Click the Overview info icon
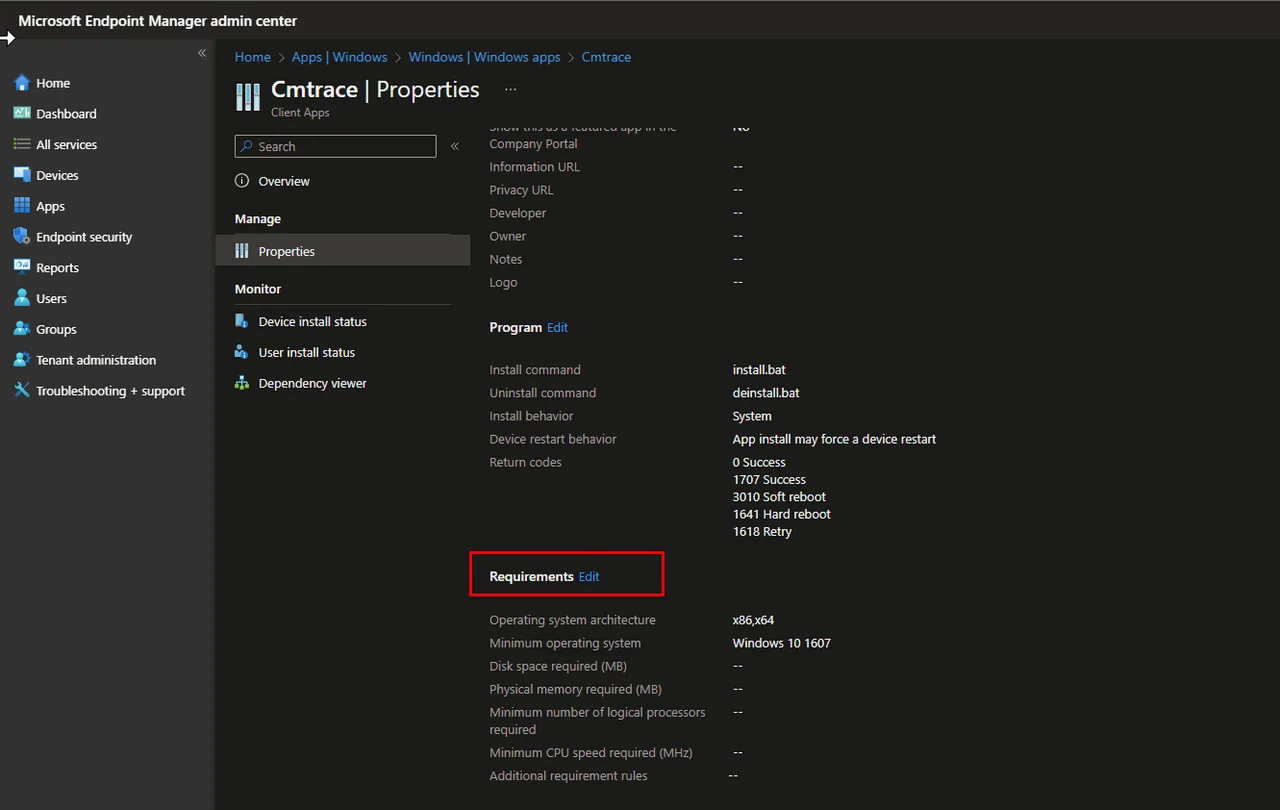 (242, 181)
